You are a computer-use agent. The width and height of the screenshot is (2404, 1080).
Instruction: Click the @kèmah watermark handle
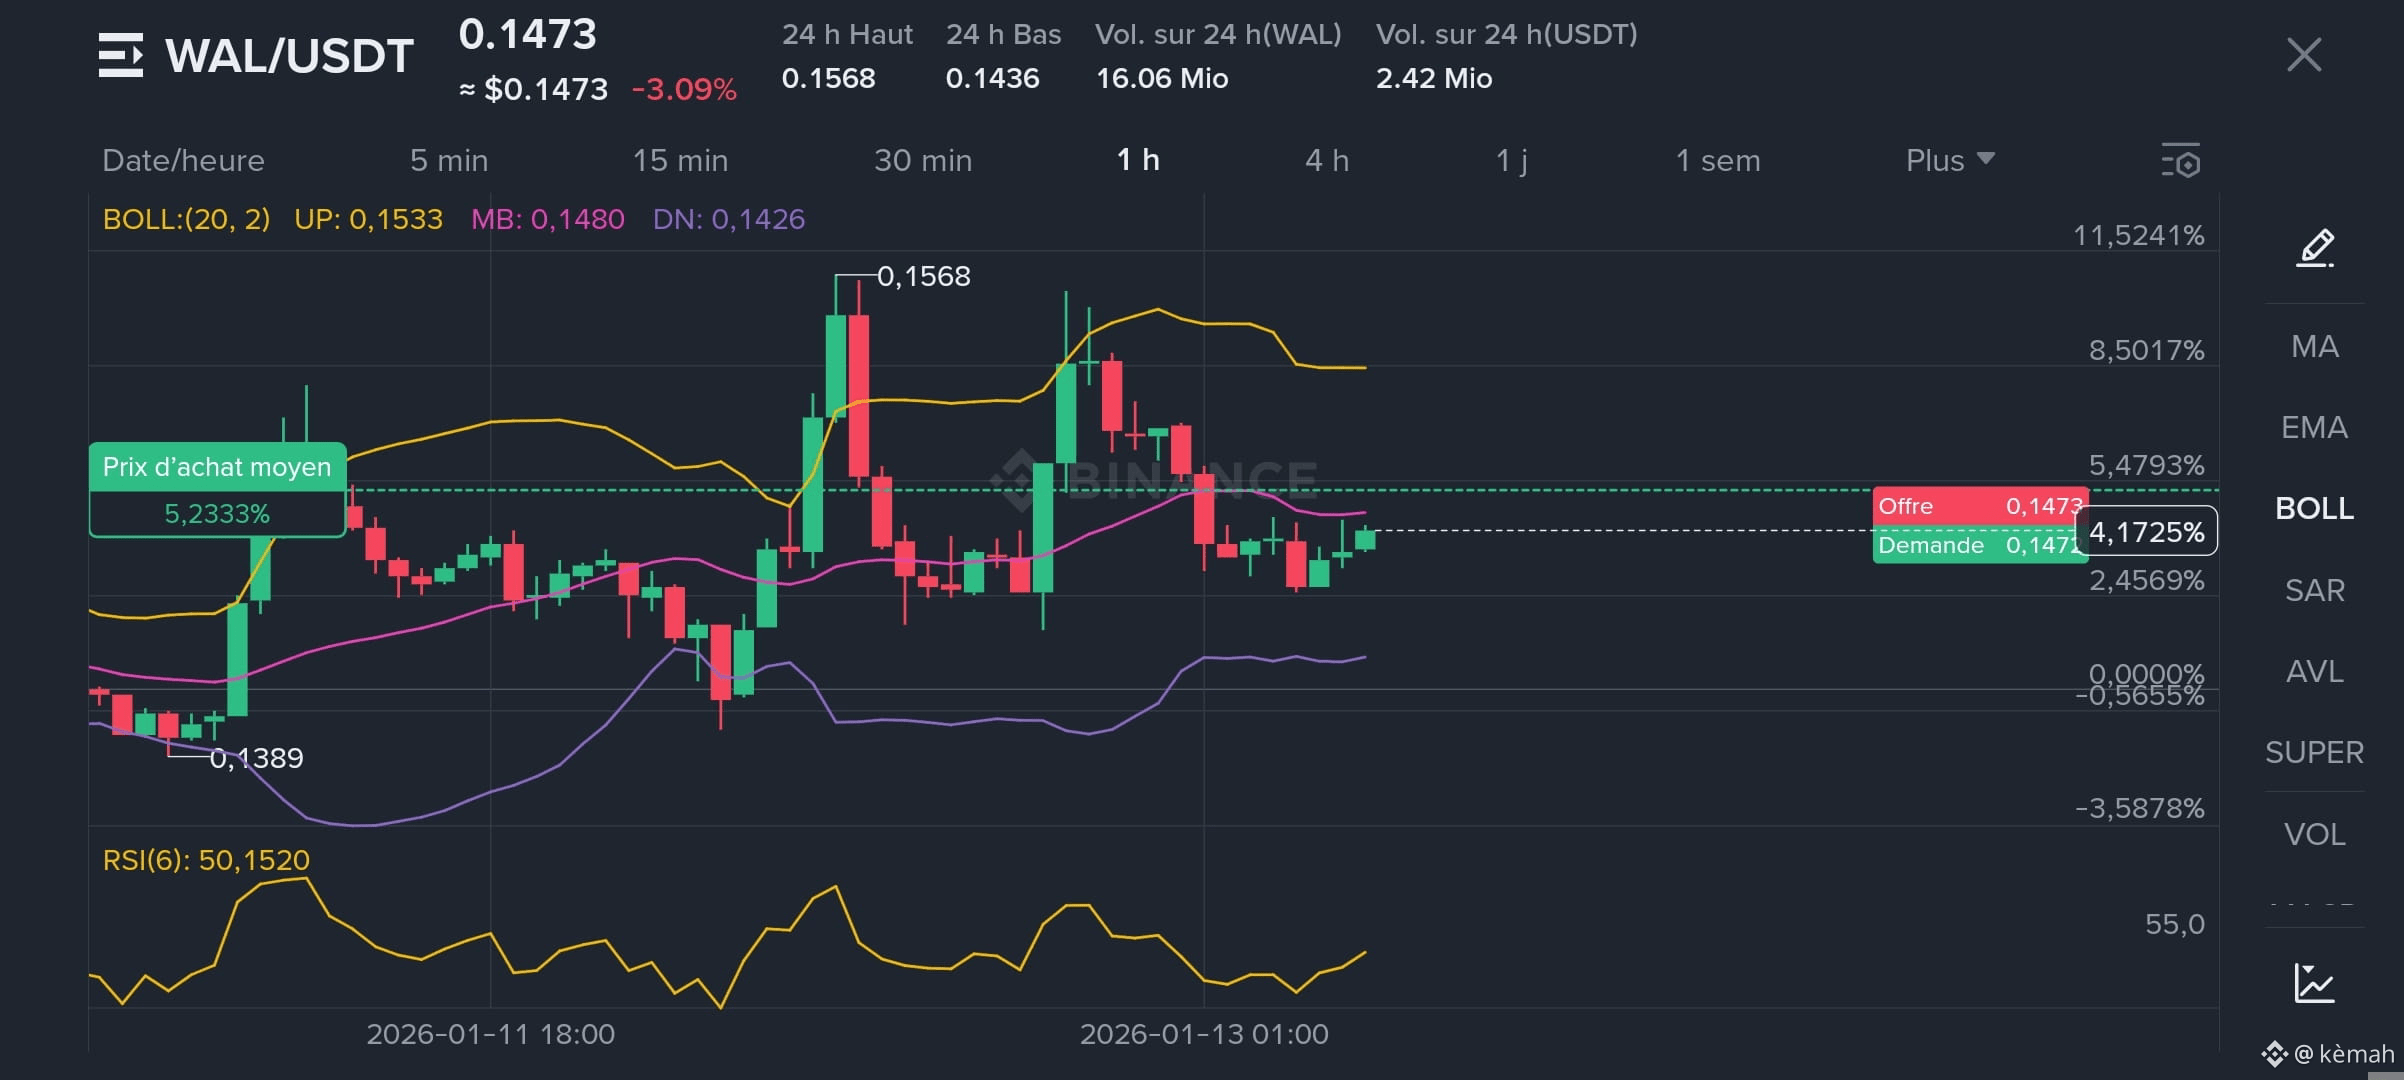click(x=2343, y=1054)
